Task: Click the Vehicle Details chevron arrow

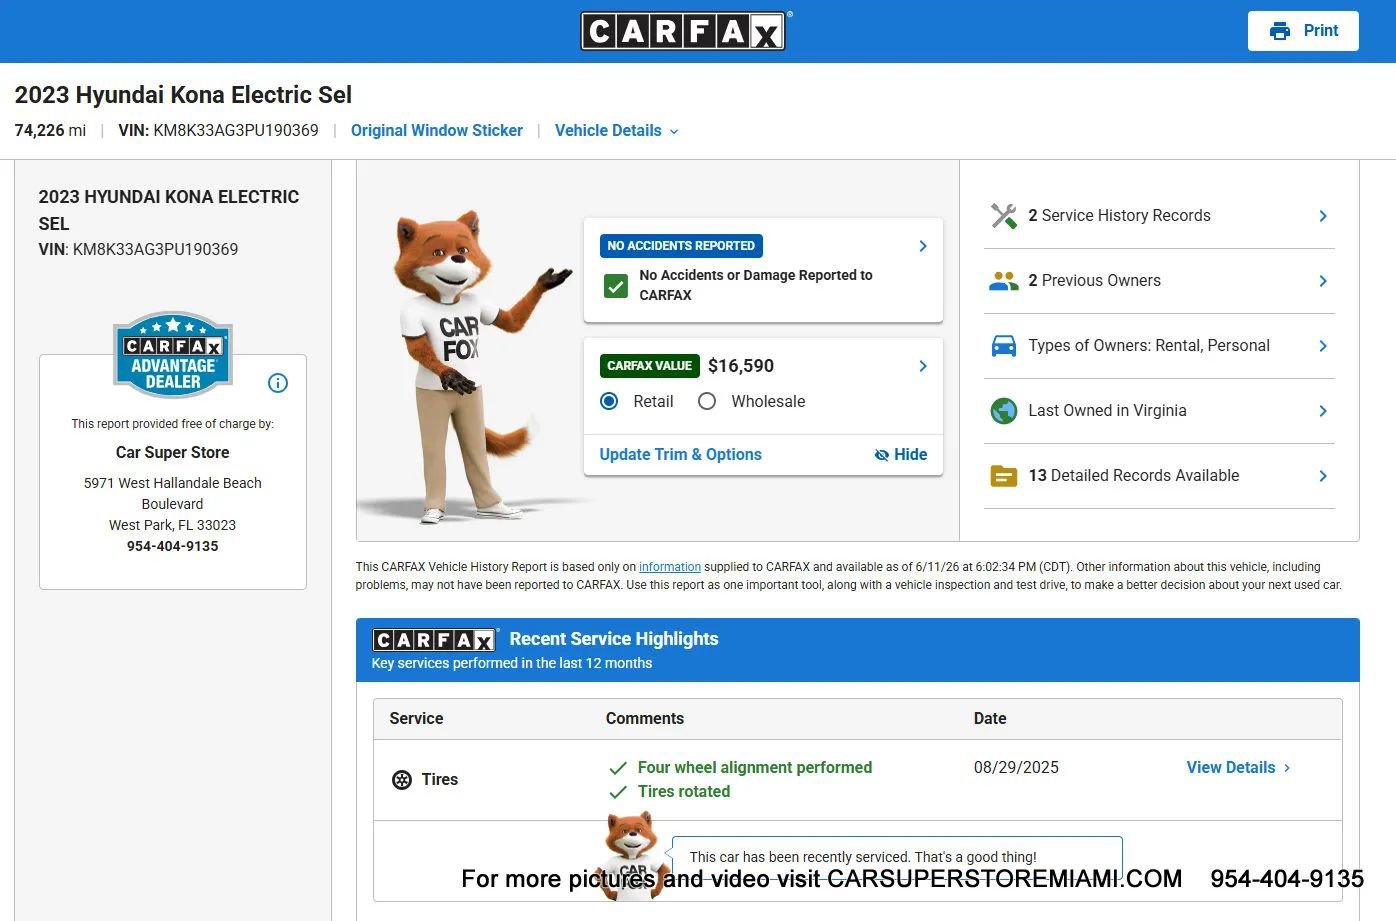Action: pyautogui.click(x=674, y=132)
